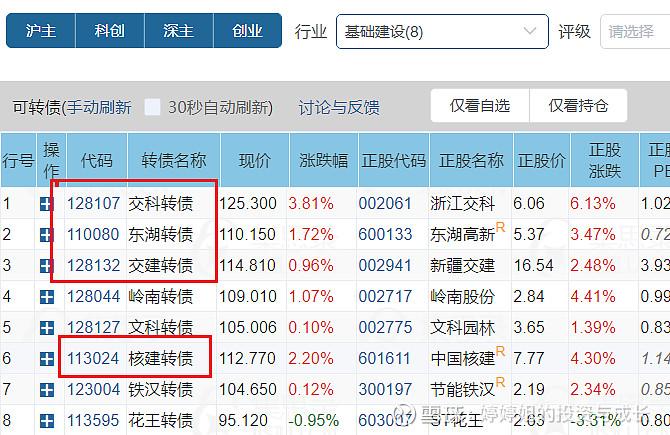Expand row 3 交建转债 plus icon
Viewport: 670px width, 435px height.
point(47,266)
